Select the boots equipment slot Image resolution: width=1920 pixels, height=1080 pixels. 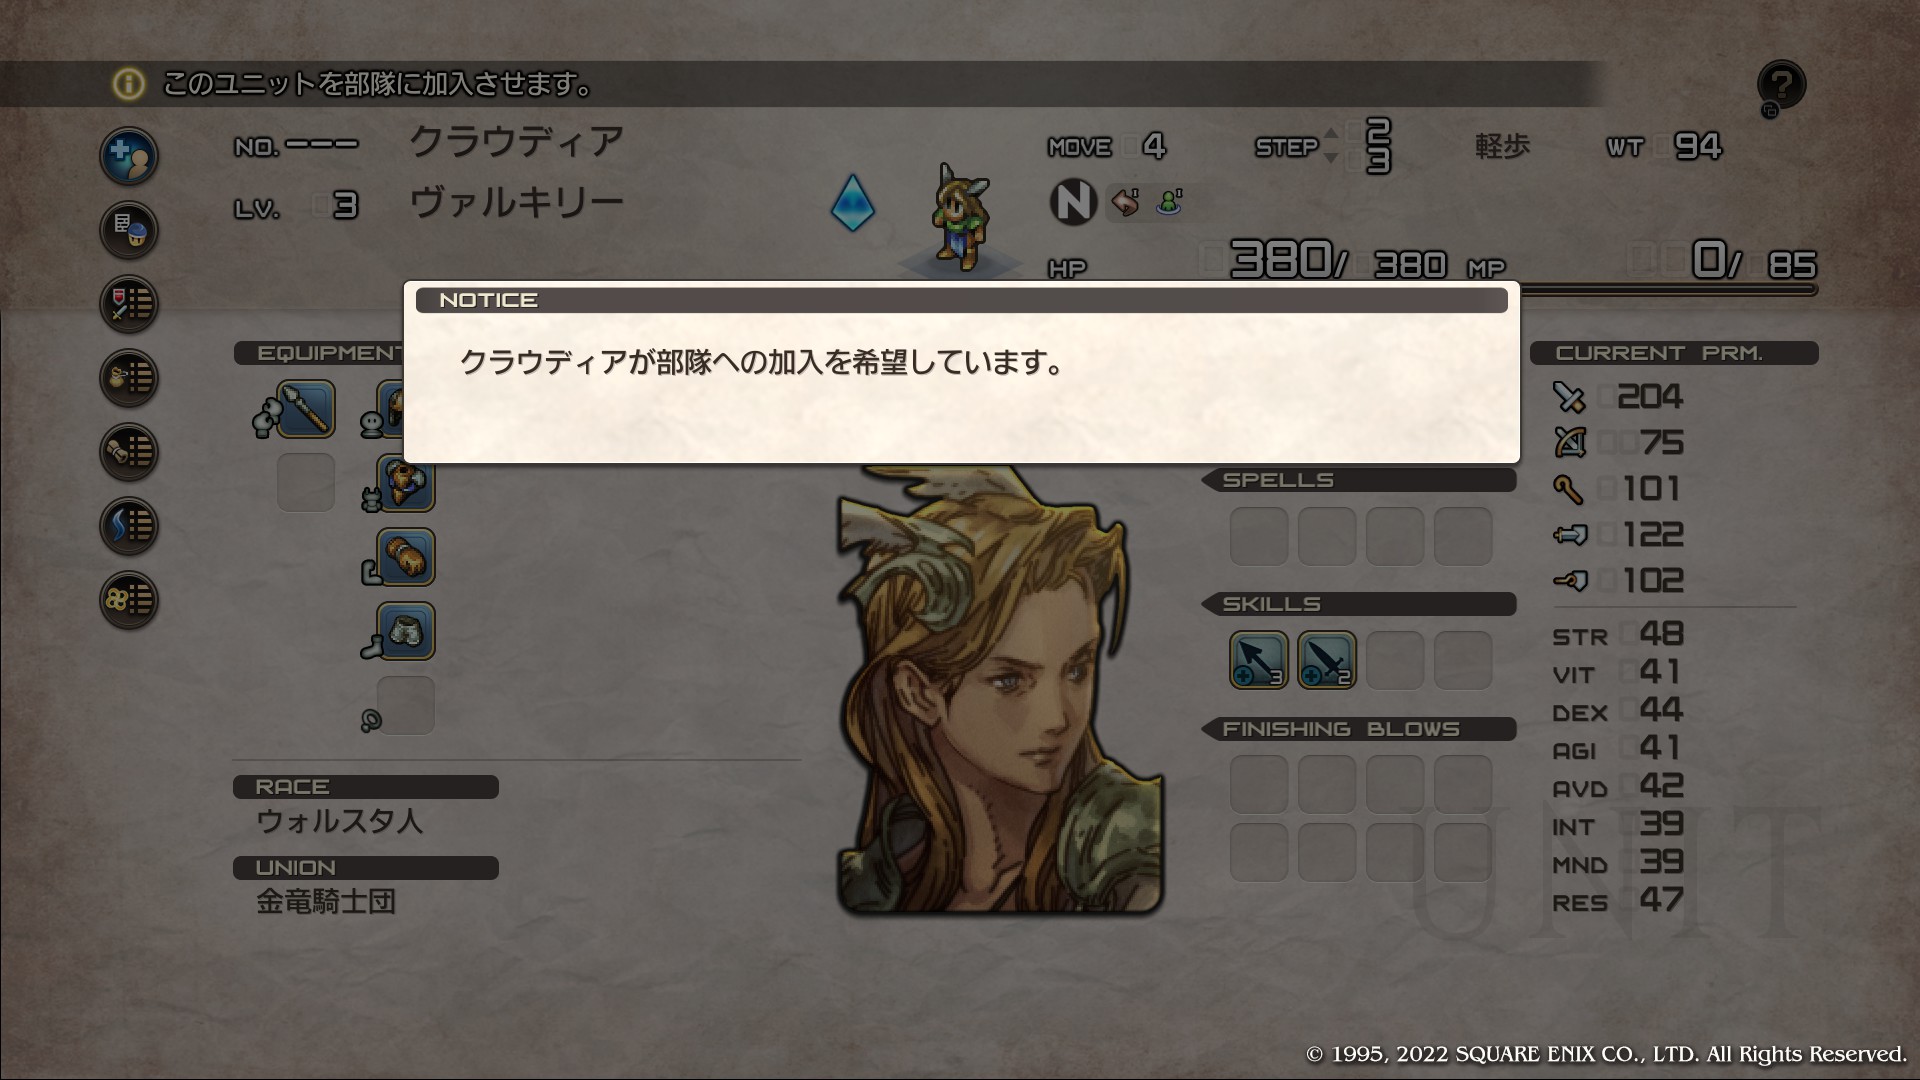pyautogui.click(x=406, y=631)
